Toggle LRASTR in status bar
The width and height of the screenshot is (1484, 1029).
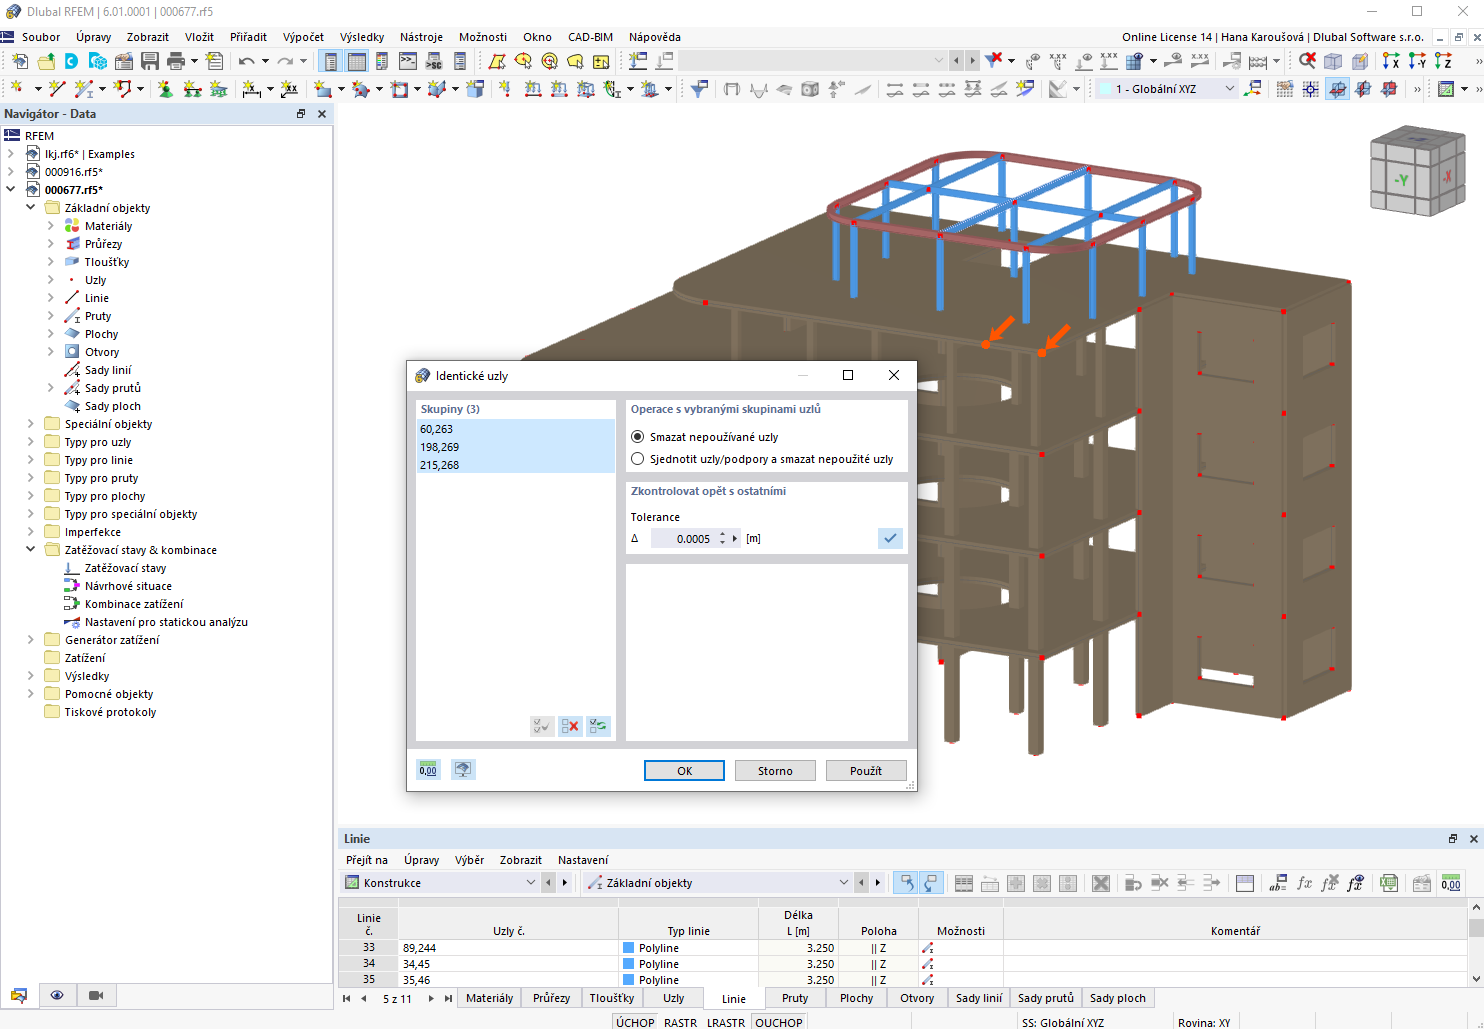(726, 1022)
